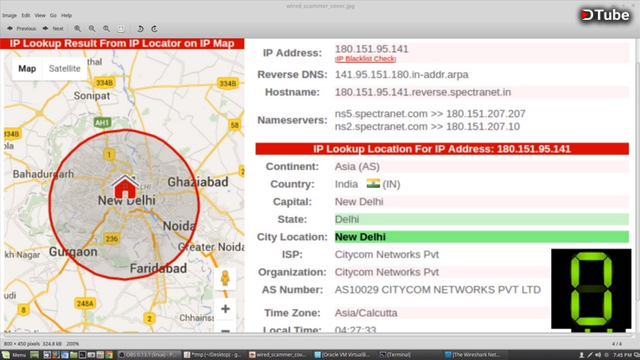
Task: Click the IP Blacklist Check link
Action: tap(365, 59)
